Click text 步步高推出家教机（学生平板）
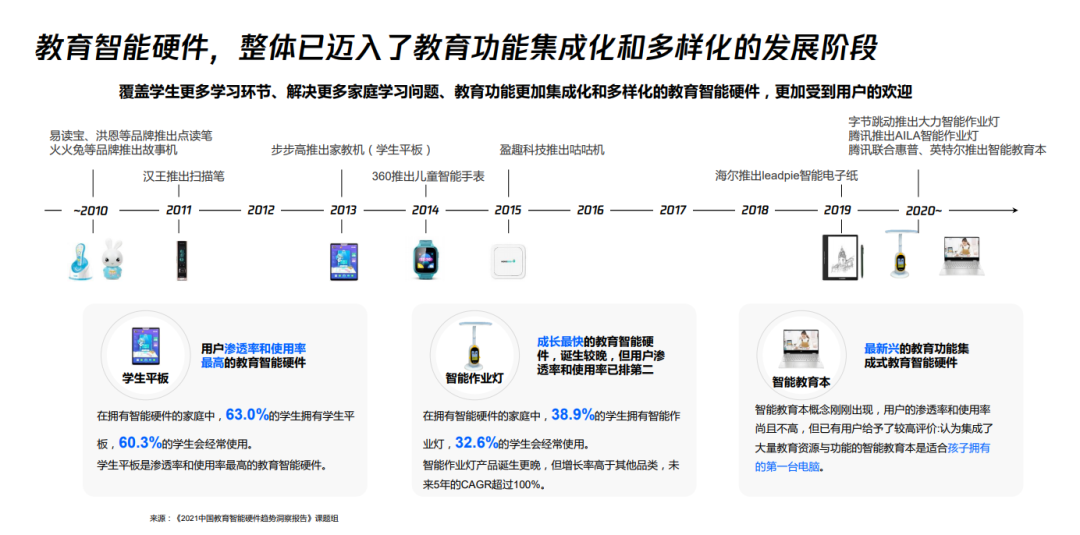 [353, 149]
